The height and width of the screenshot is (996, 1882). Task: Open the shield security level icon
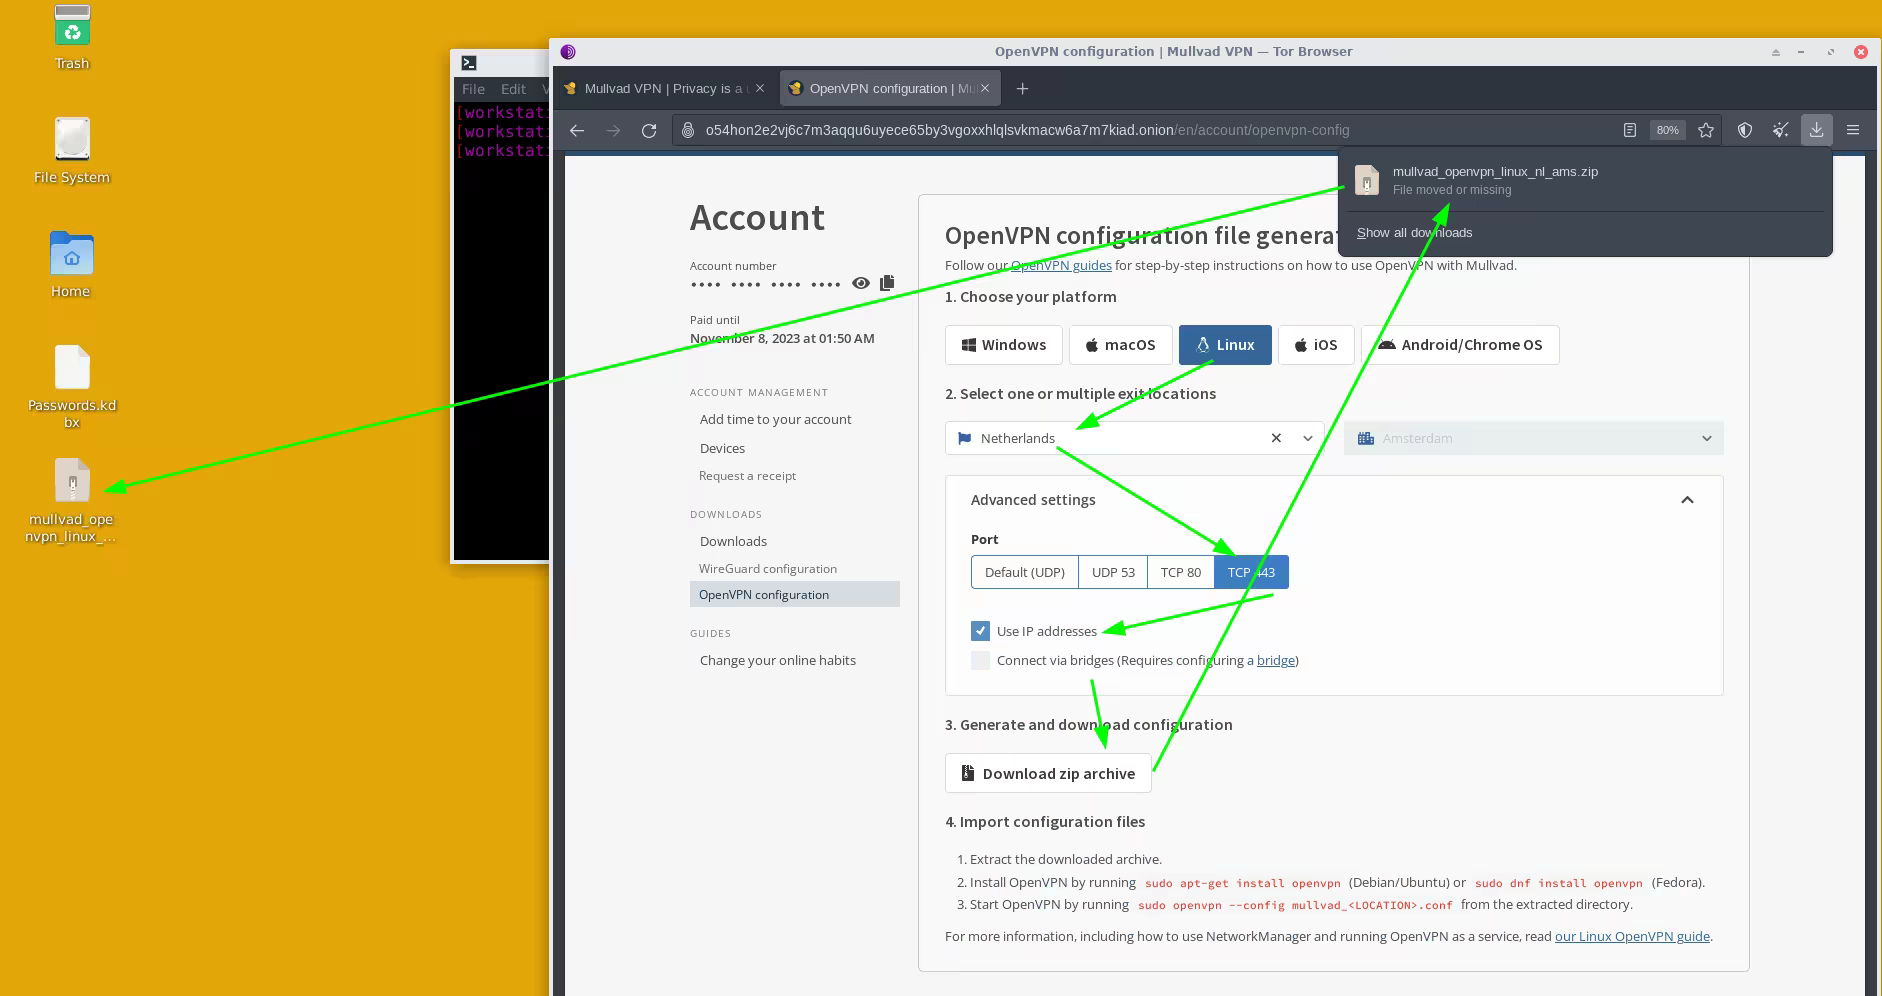point(1745,130)
